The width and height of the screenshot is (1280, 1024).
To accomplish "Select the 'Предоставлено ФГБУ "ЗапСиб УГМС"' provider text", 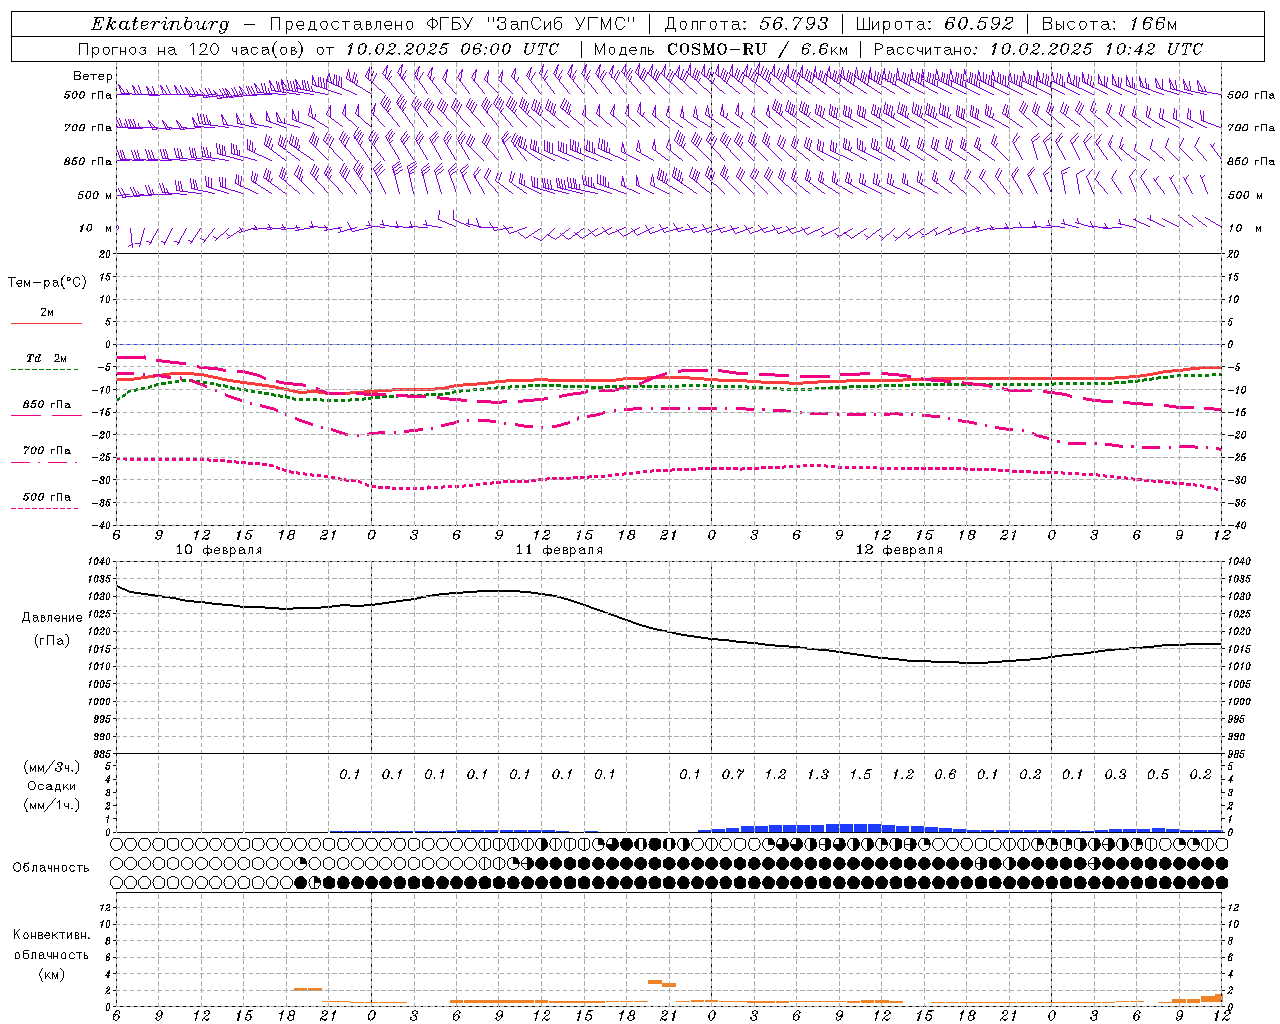I will coord(453,24).
